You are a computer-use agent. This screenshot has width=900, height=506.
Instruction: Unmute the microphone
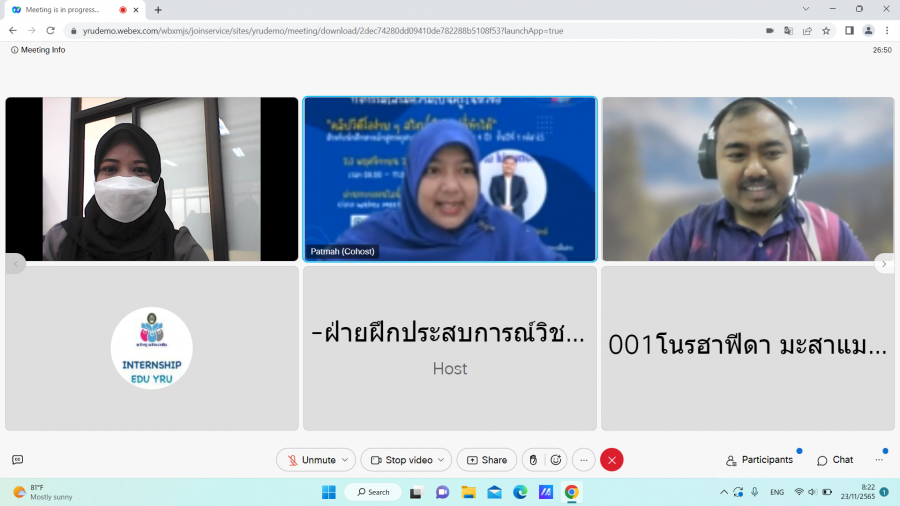click(311, 460)
